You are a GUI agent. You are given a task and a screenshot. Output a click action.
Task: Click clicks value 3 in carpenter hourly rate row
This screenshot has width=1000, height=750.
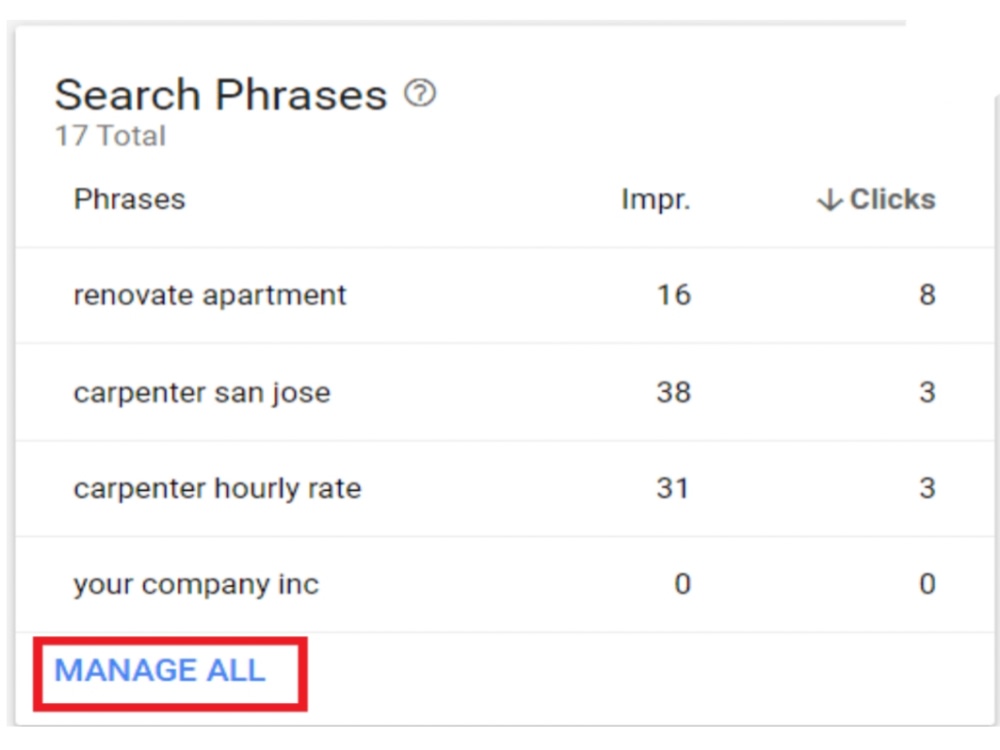927,489
